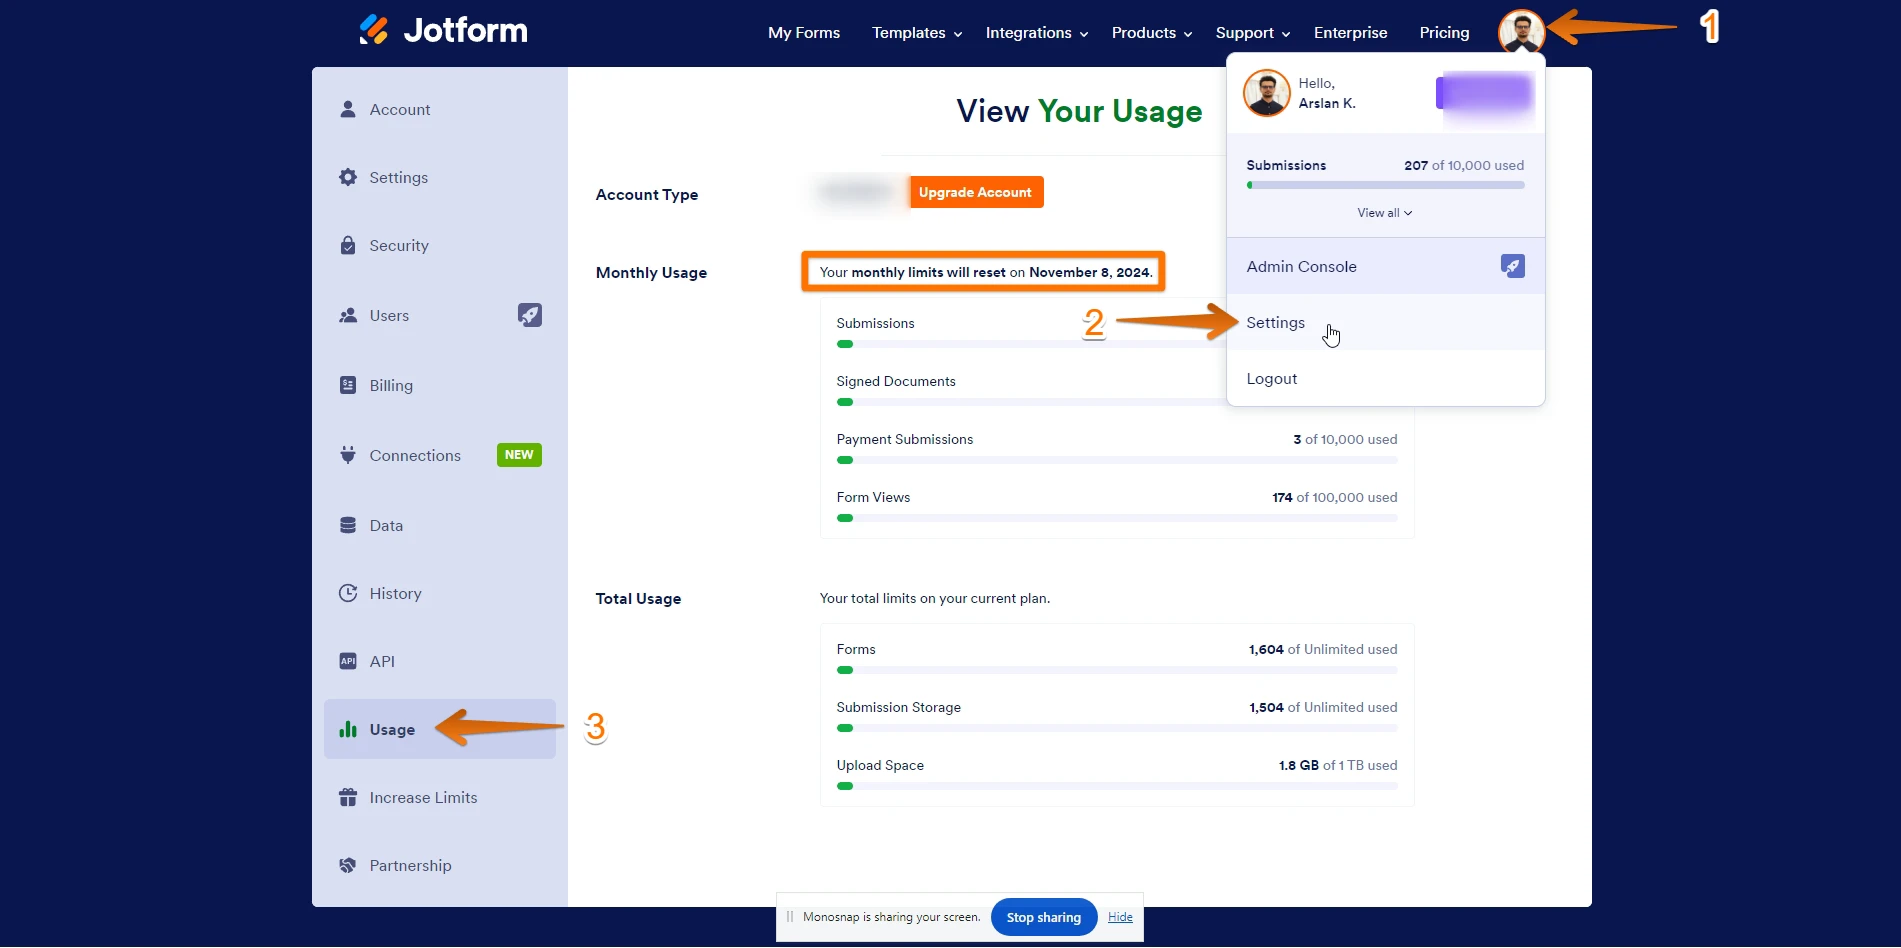This screenshot has width=1901, height=948.
Task: Expand View all in submissions panel
Action: [x=1384, y=213]
